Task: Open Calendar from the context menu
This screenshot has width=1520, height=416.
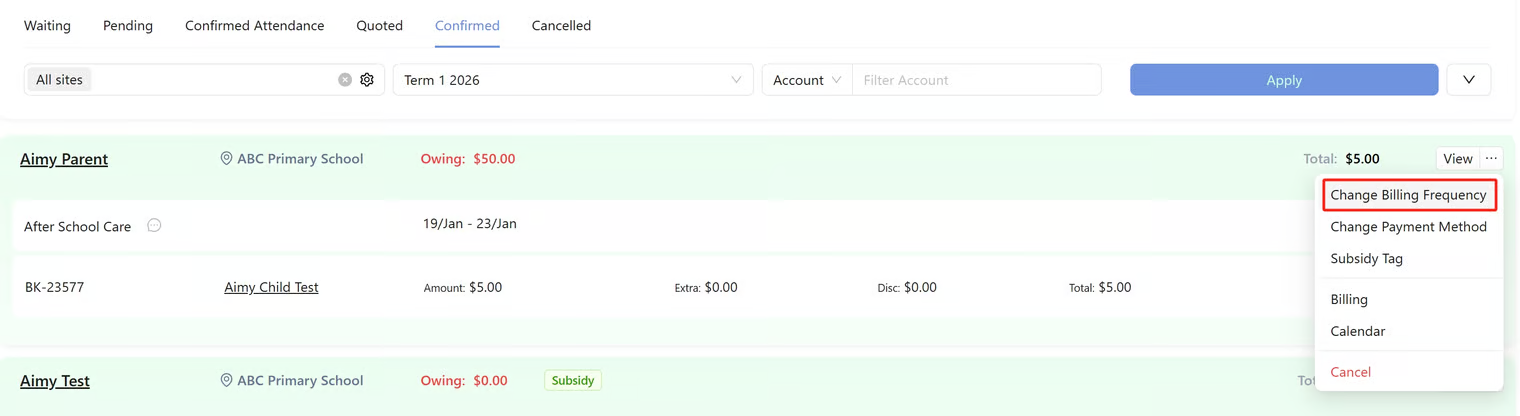Action: 1357,331
